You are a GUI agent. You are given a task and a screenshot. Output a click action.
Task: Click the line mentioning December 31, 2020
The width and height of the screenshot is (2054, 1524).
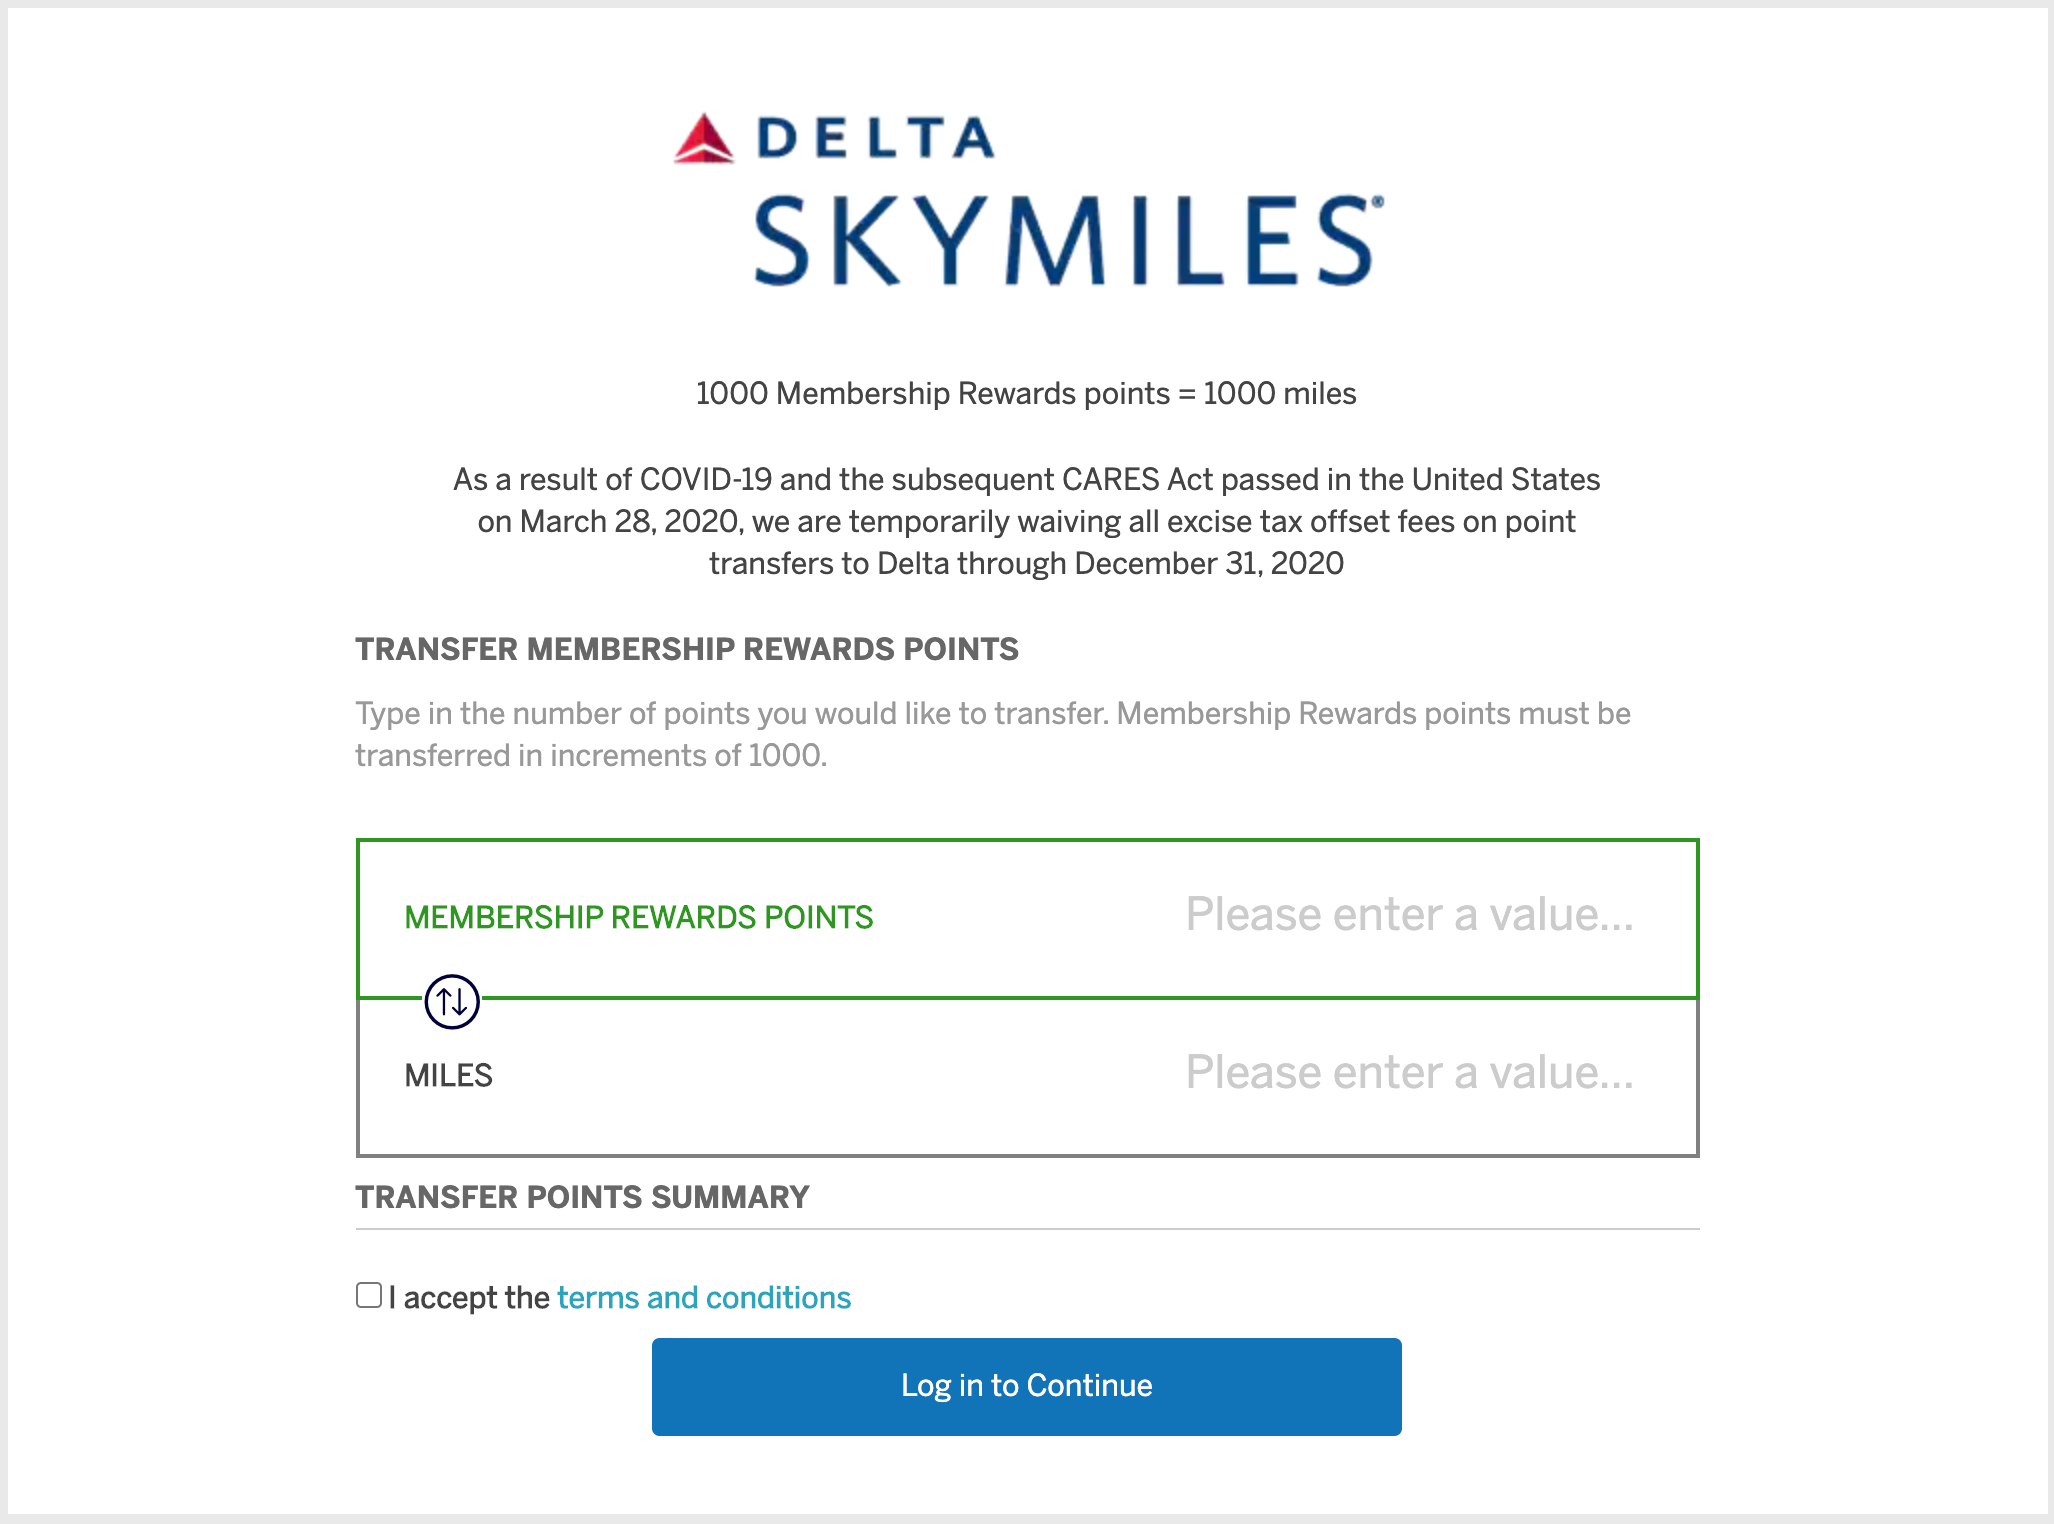coord(1026,564)
